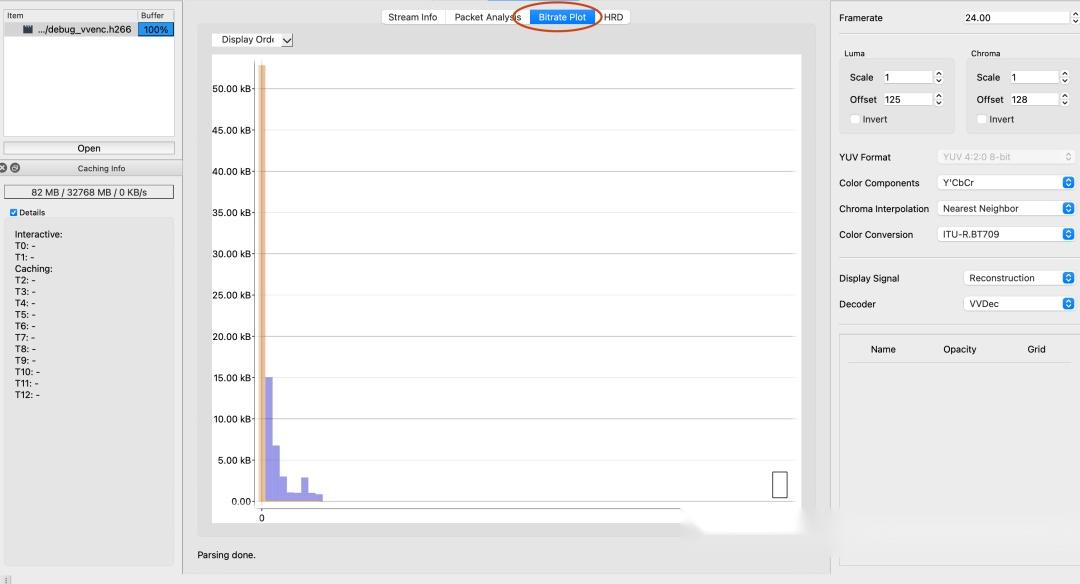Open the HRD tab

[x=614, y=17]
